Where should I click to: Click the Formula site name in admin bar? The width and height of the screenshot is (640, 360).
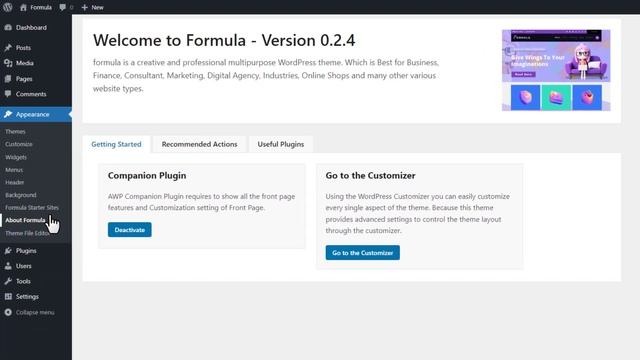point(41,7)
